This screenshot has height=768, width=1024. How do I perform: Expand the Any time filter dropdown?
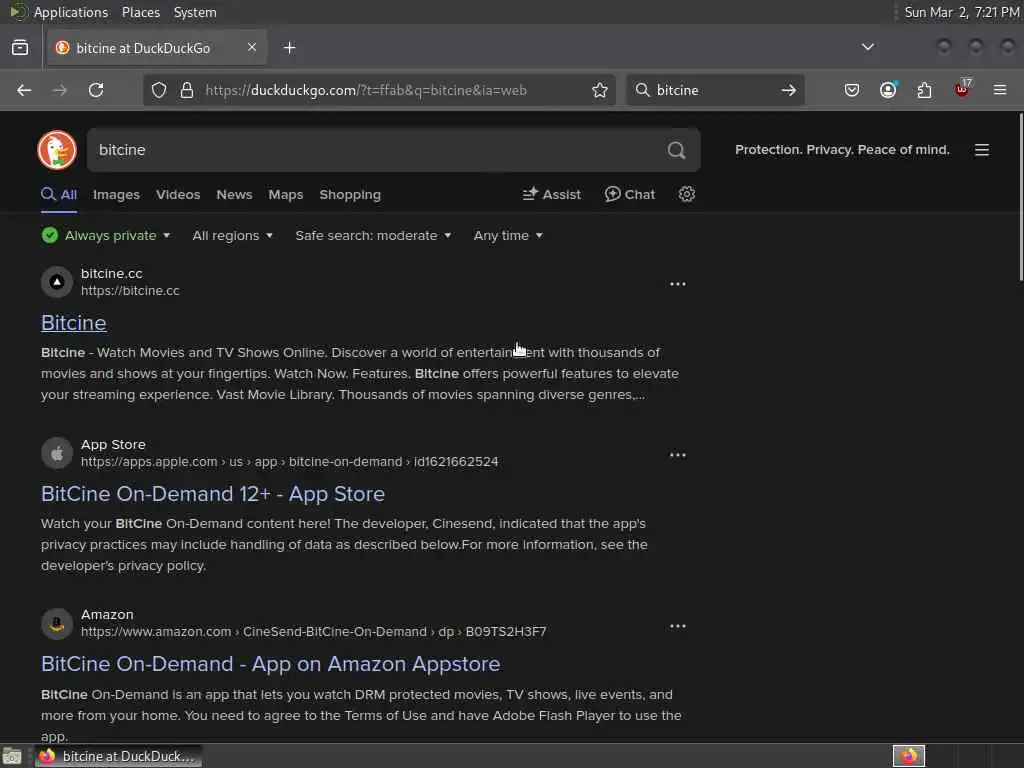pyautogui.click(x=508, y=235)
